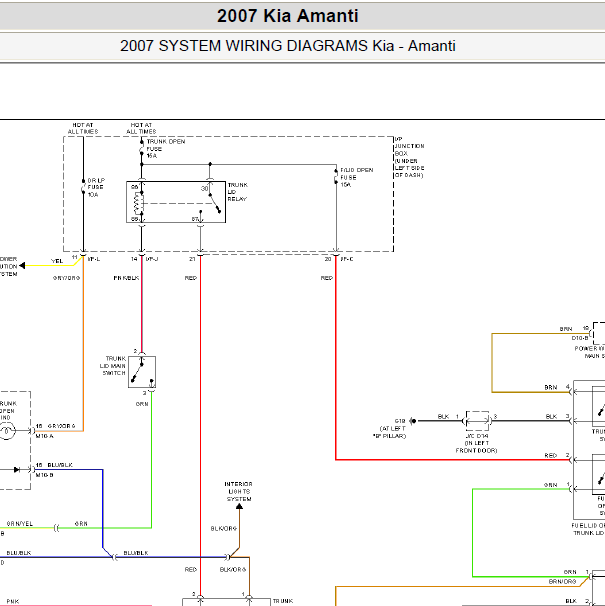The image size is (605, 606).
Task: Click the arrow pointing to the Interior Lights System
Action: click(x=239, y=506)
